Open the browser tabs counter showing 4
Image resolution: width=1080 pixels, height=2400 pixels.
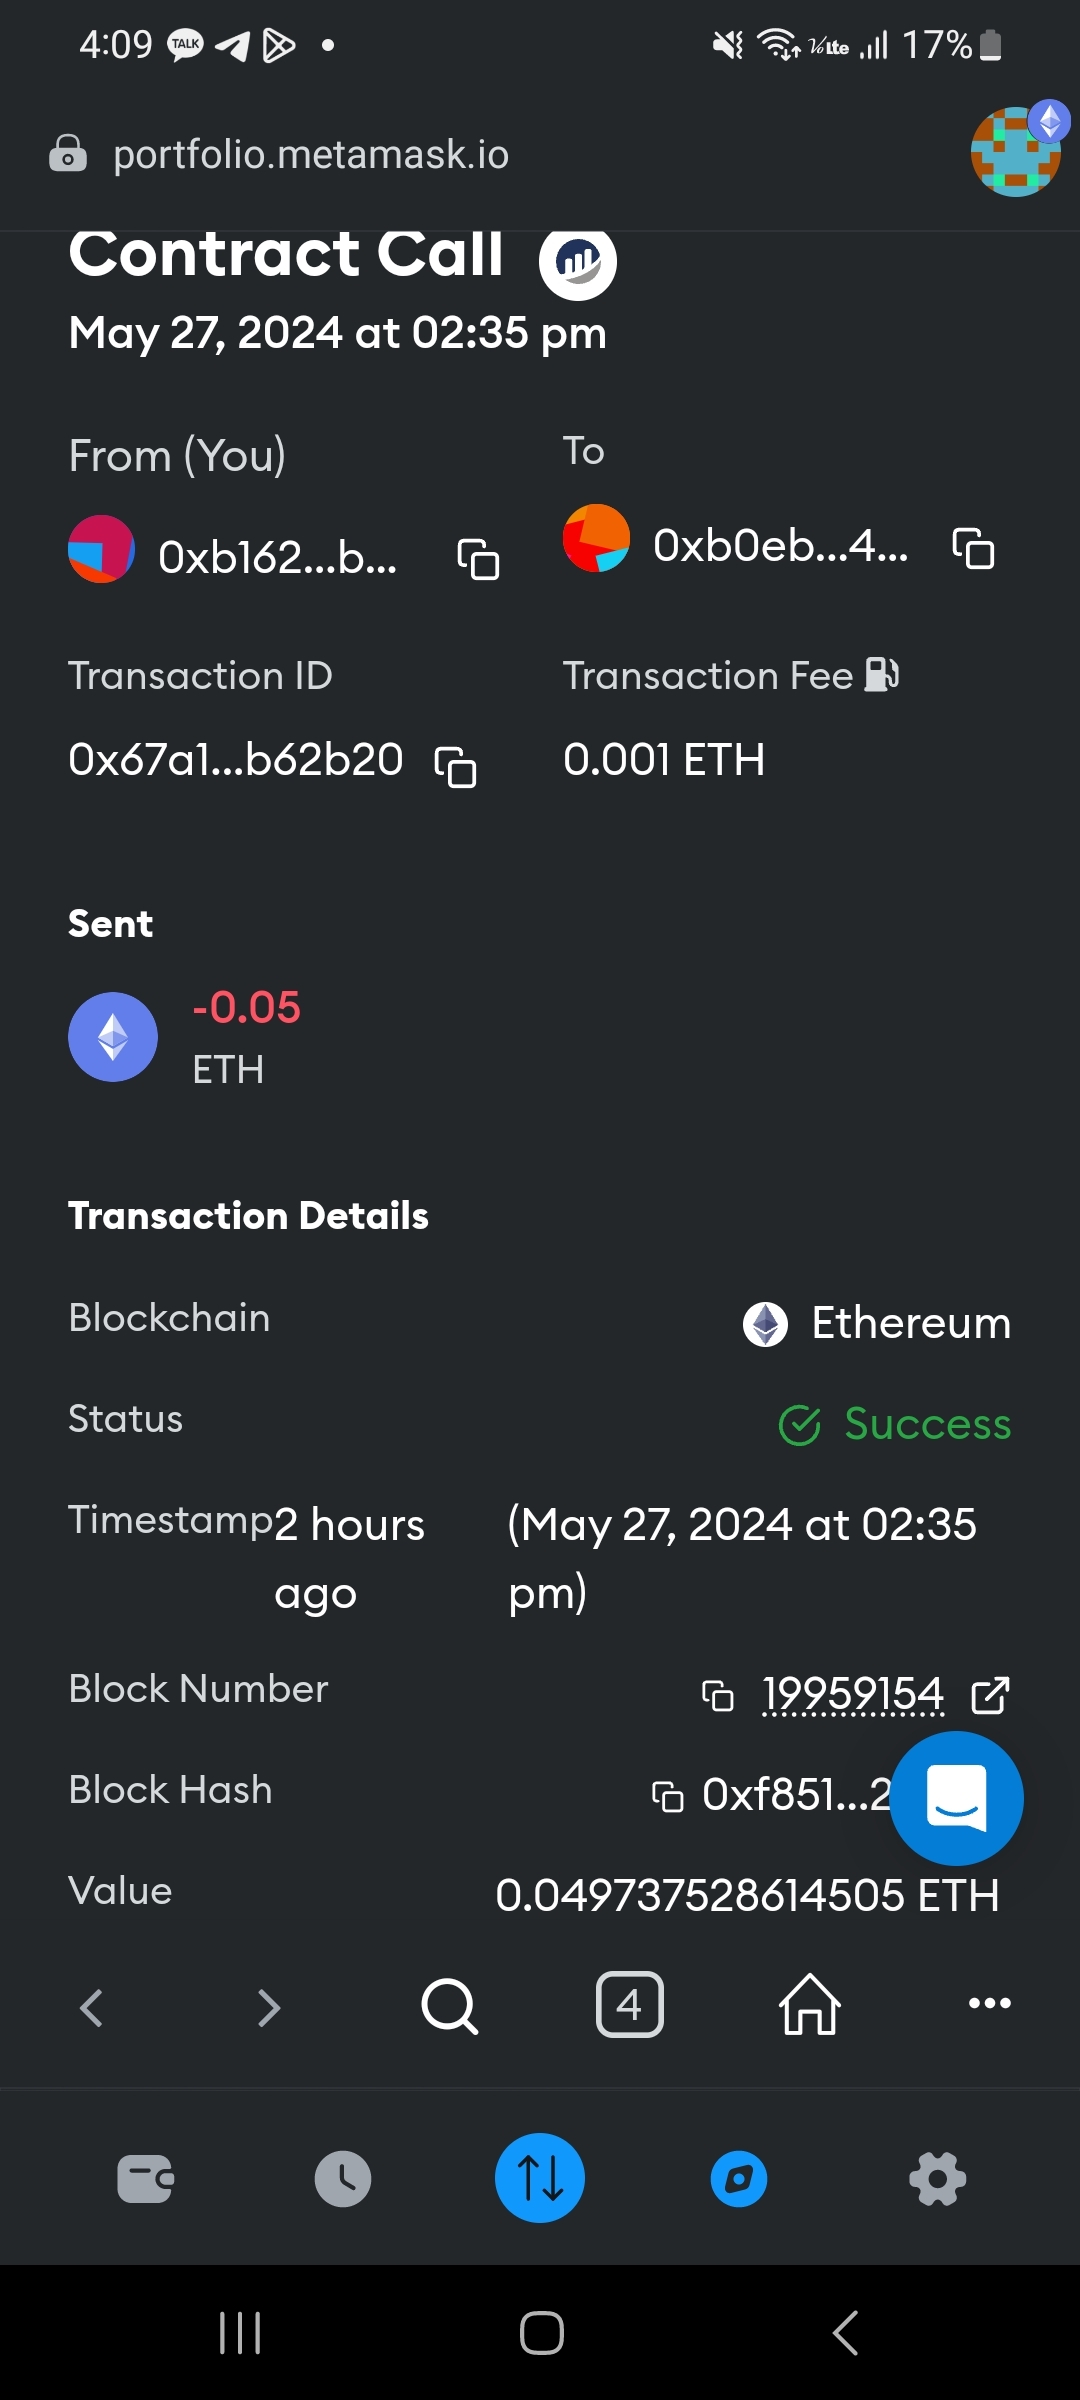[630, 2005]
